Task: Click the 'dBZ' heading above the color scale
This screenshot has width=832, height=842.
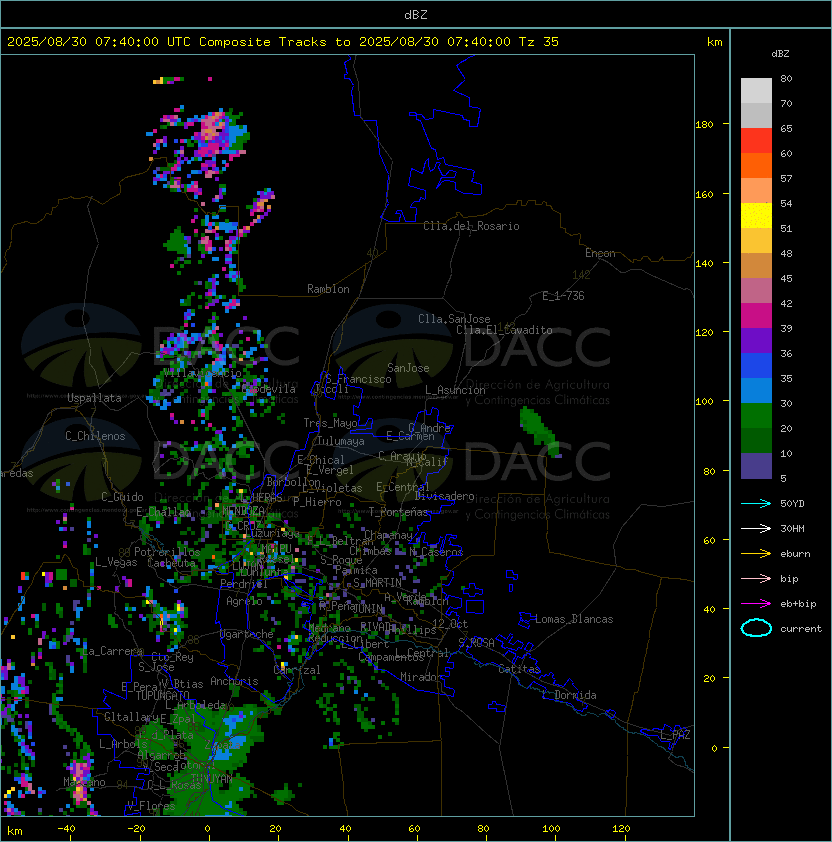Action: [780, 54]
